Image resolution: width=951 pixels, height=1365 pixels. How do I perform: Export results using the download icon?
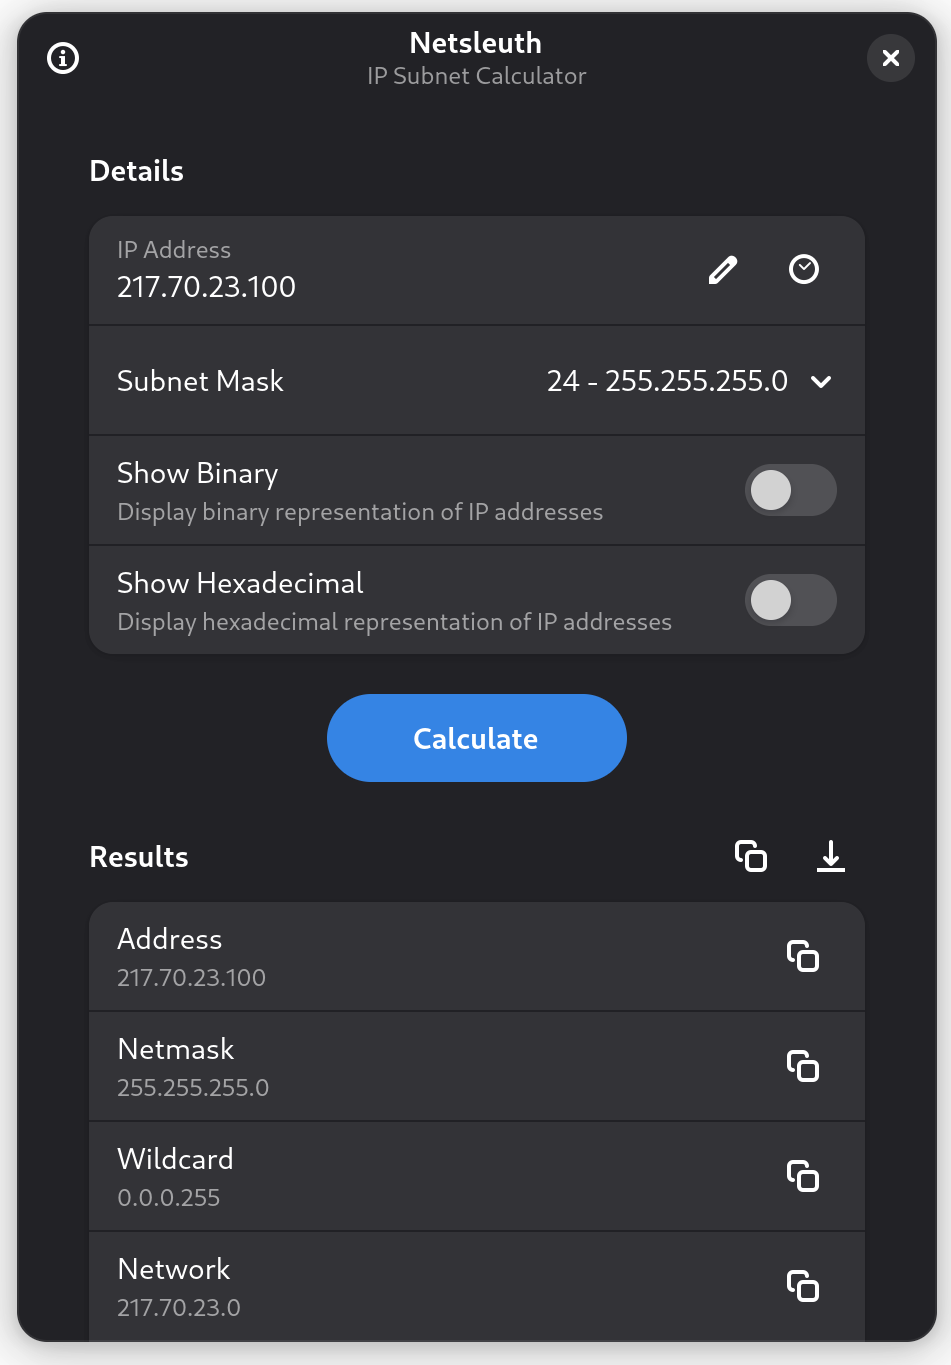(830, 856)
